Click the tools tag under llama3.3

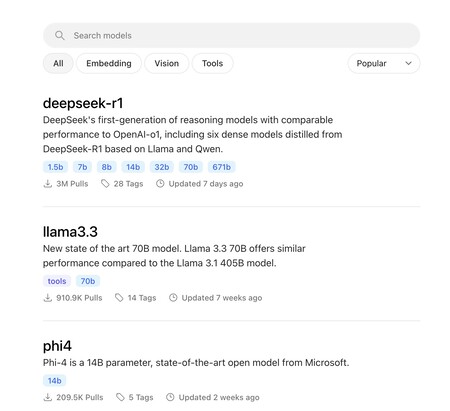[57, 281]
